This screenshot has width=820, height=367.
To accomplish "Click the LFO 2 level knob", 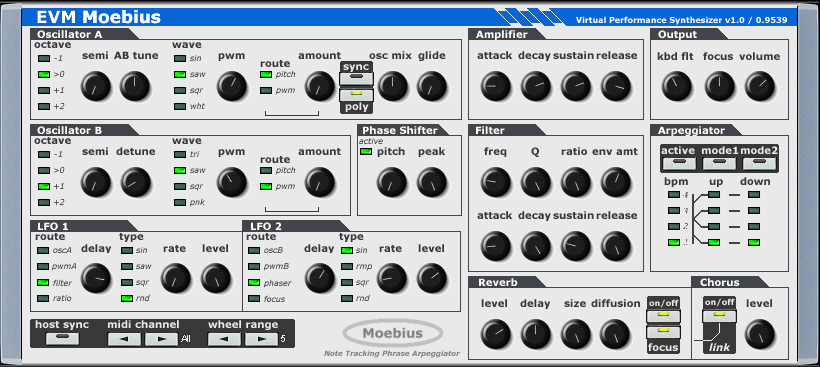I will (432, 278).
